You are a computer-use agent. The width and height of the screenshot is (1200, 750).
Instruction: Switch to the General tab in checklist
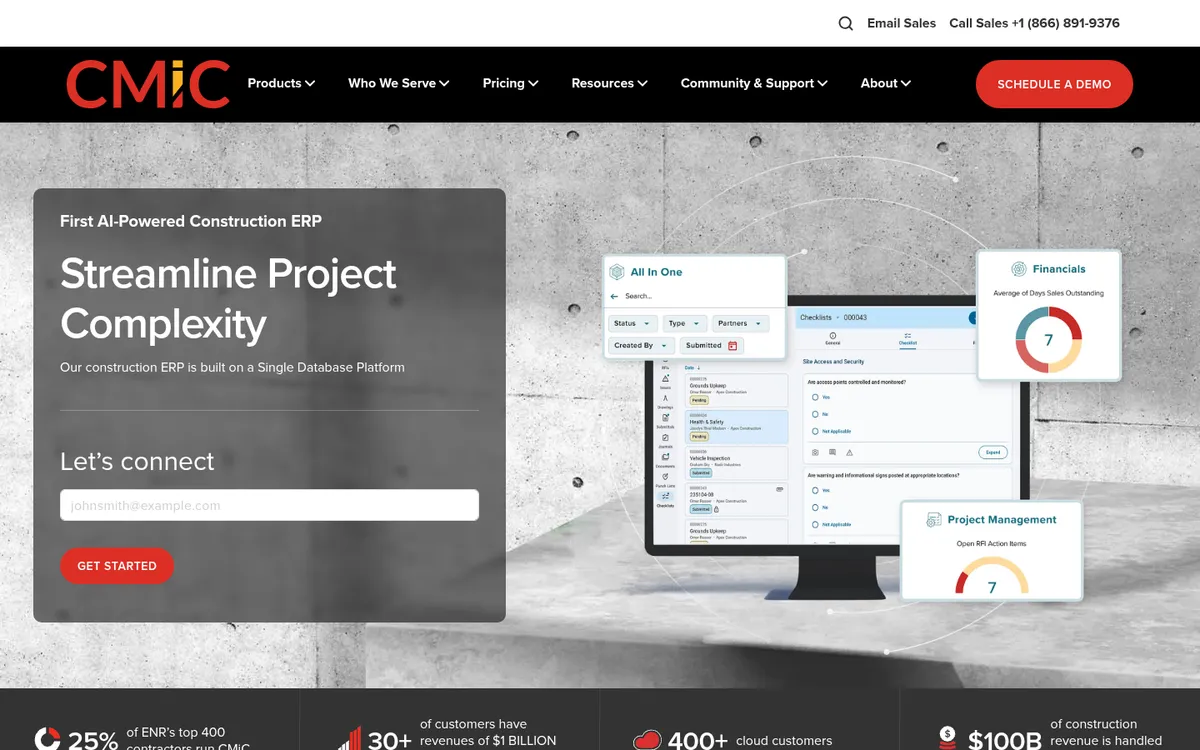pos(833,338)
